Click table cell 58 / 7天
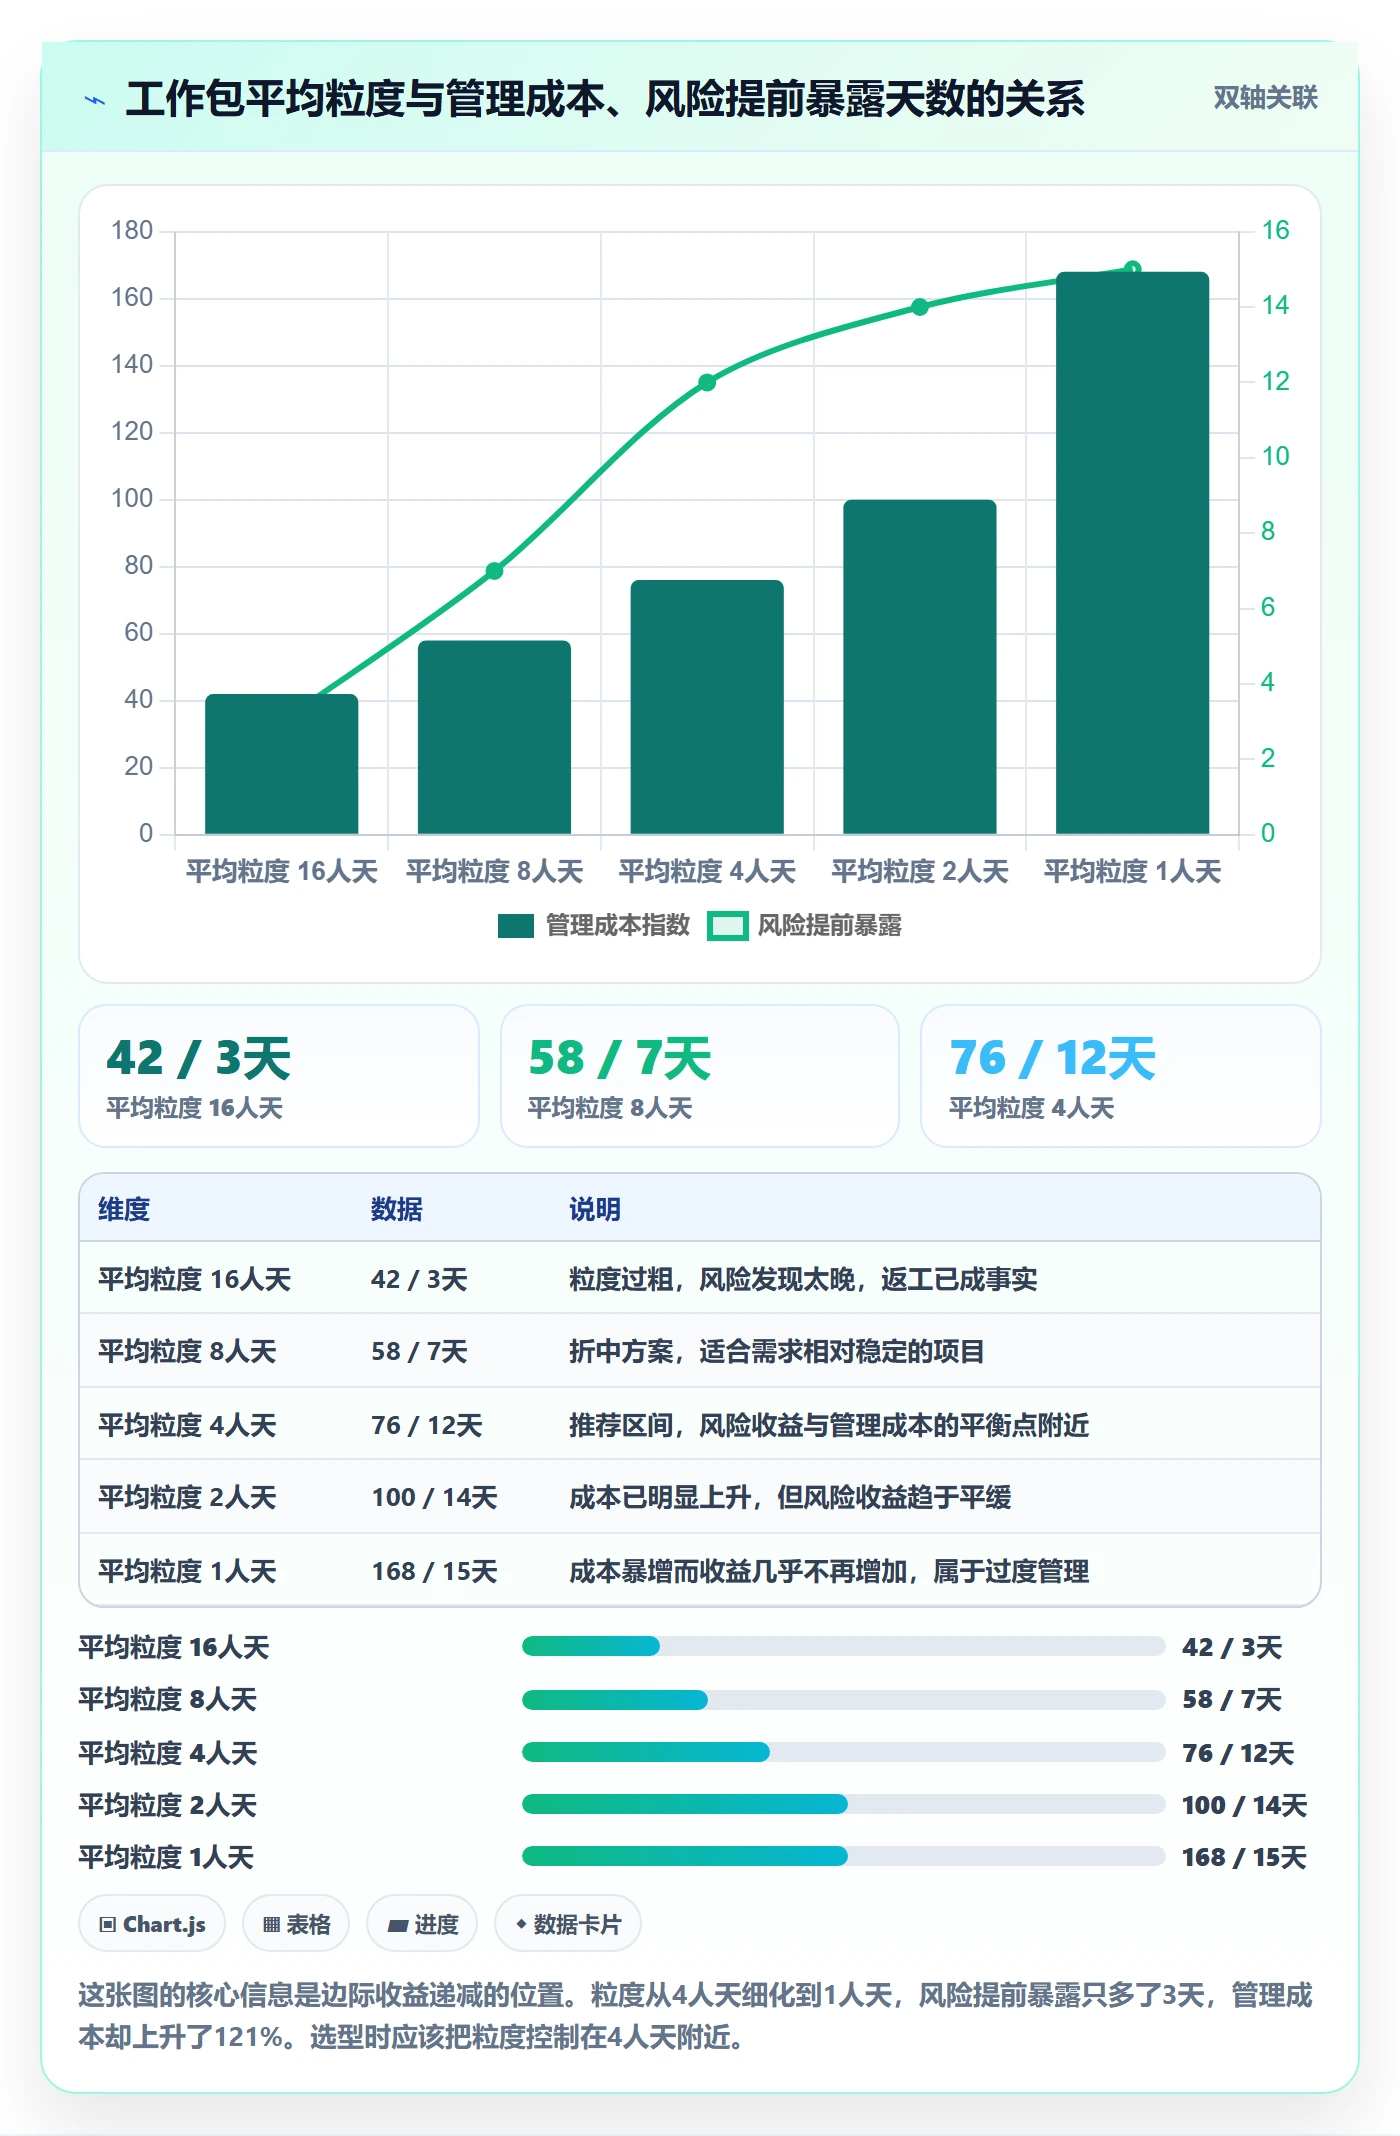 [x=419, y=1352]
